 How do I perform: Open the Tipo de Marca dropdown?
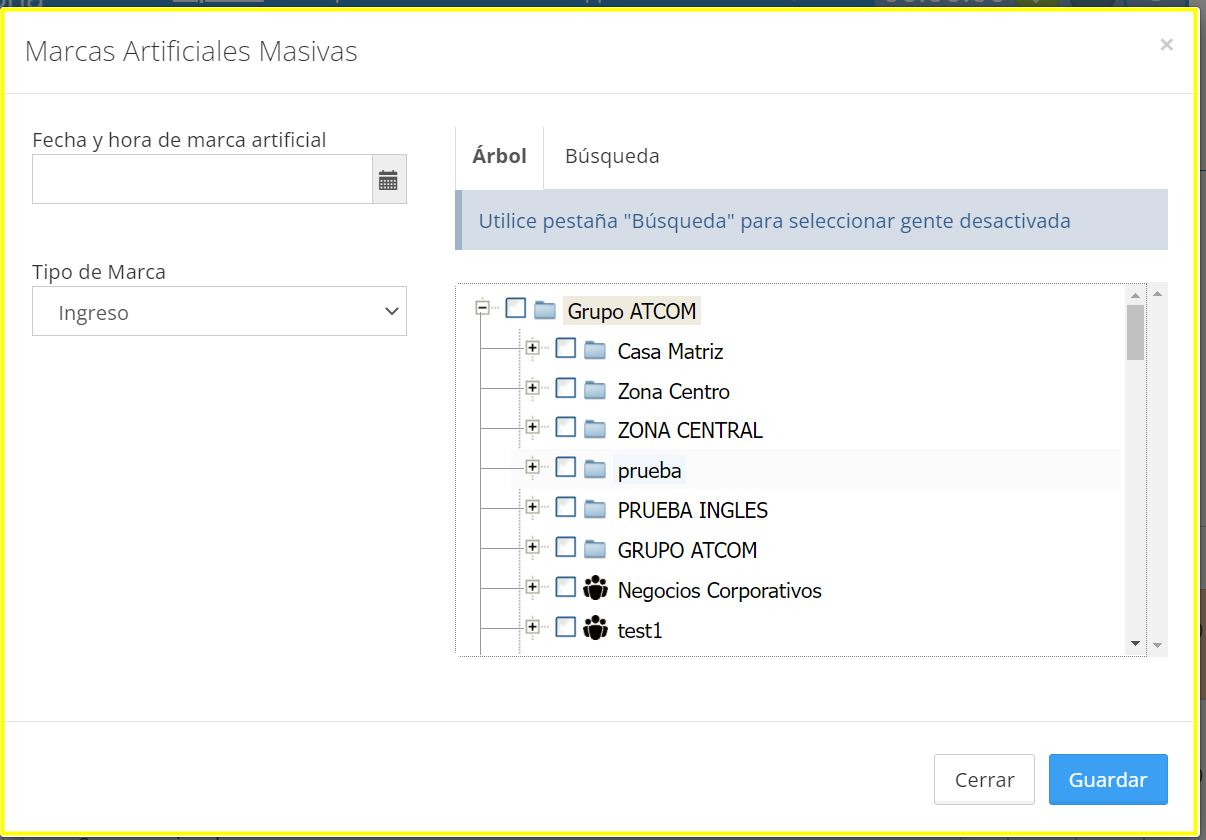[219, 312]
